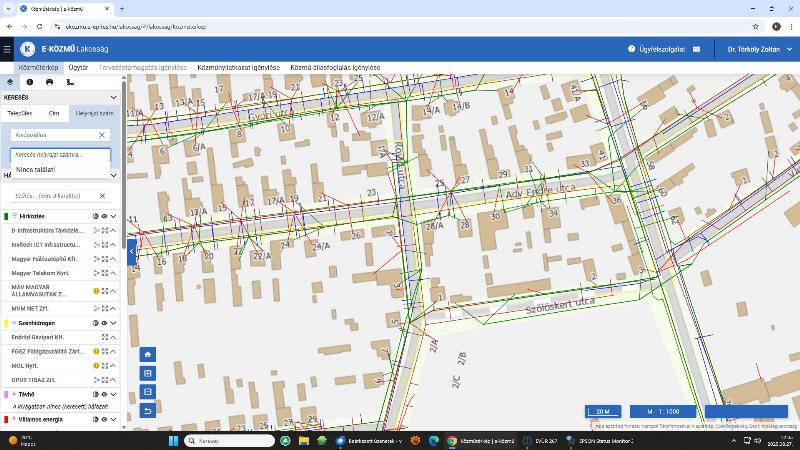Toggle visibility of Hírközlés layer group
800x450 pixels.
pyautogui.click(x=104, y=216)
